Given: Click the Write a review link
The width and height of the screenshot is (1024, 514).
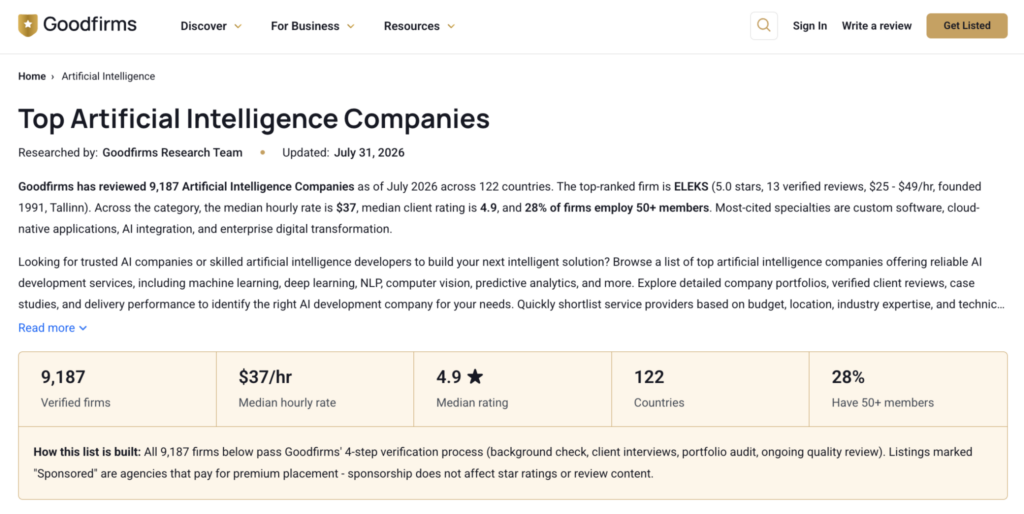Looking at the screenshot, I should pyautogui.click(x=876, y=25).
